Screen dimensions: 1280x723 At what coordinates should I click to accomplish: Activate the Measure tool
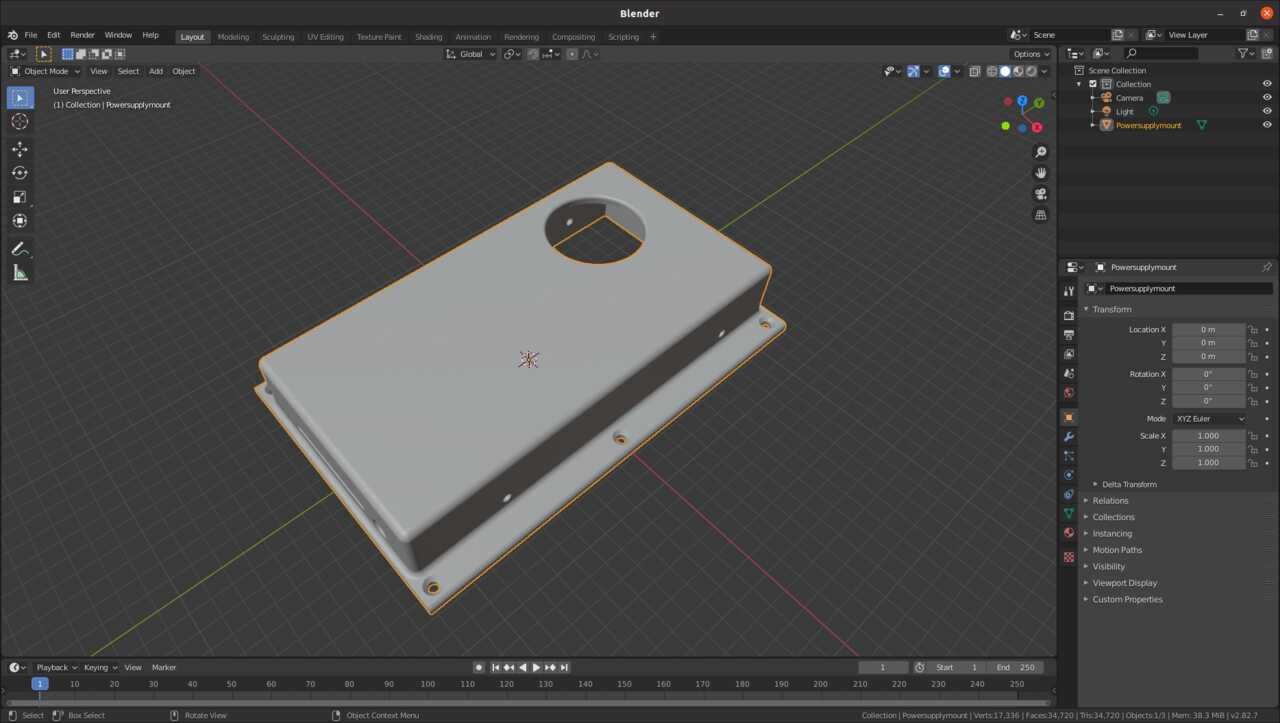click(20, 273)
